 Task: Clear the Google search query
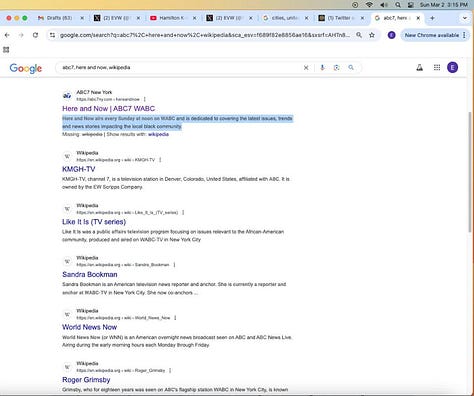coord(306,68)
